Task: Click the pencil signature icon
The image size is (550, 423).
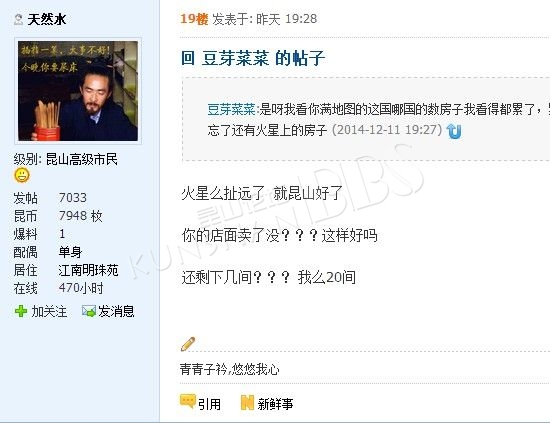Action: 188,344
